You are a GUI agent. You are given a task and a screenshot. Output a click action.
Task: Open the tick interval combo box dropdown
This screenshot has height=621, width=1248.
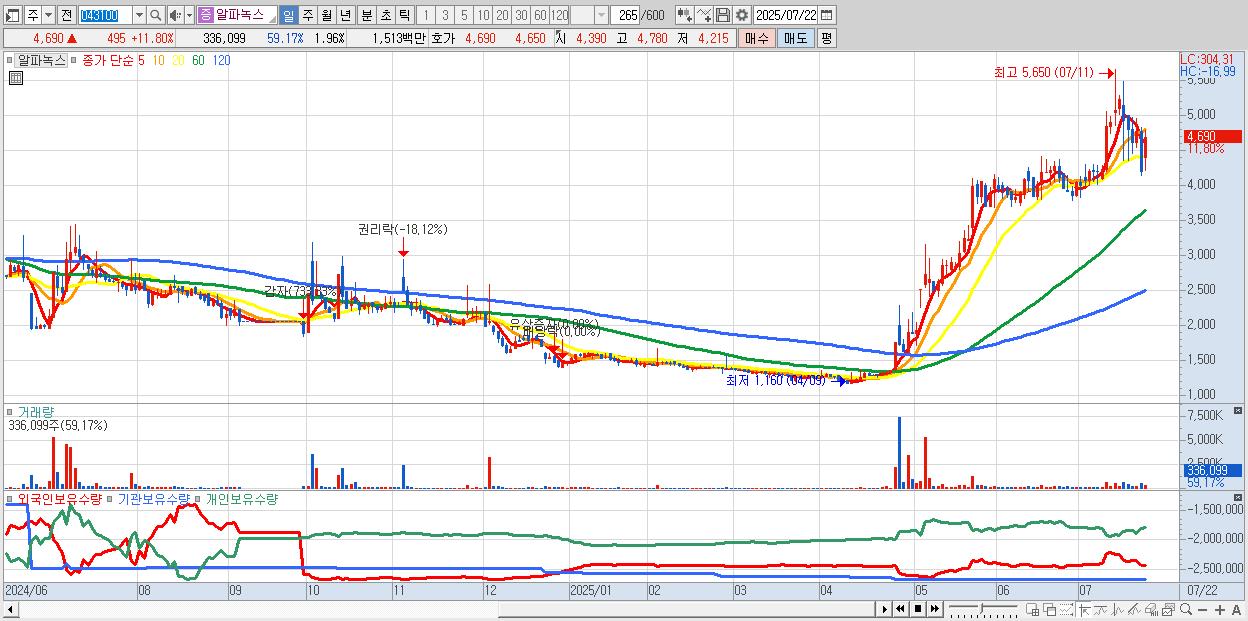[600, 15]
